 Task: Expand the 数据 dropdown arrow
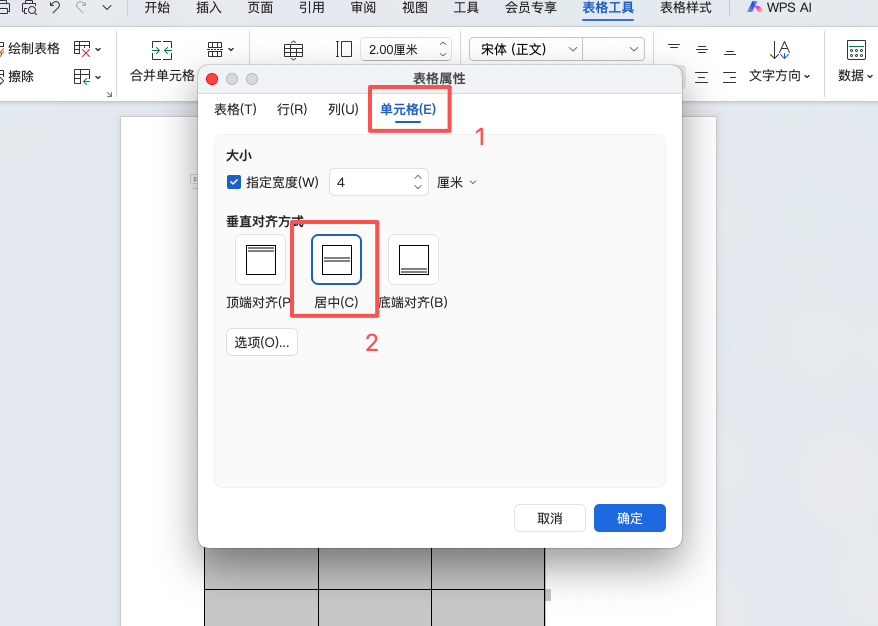870,77
